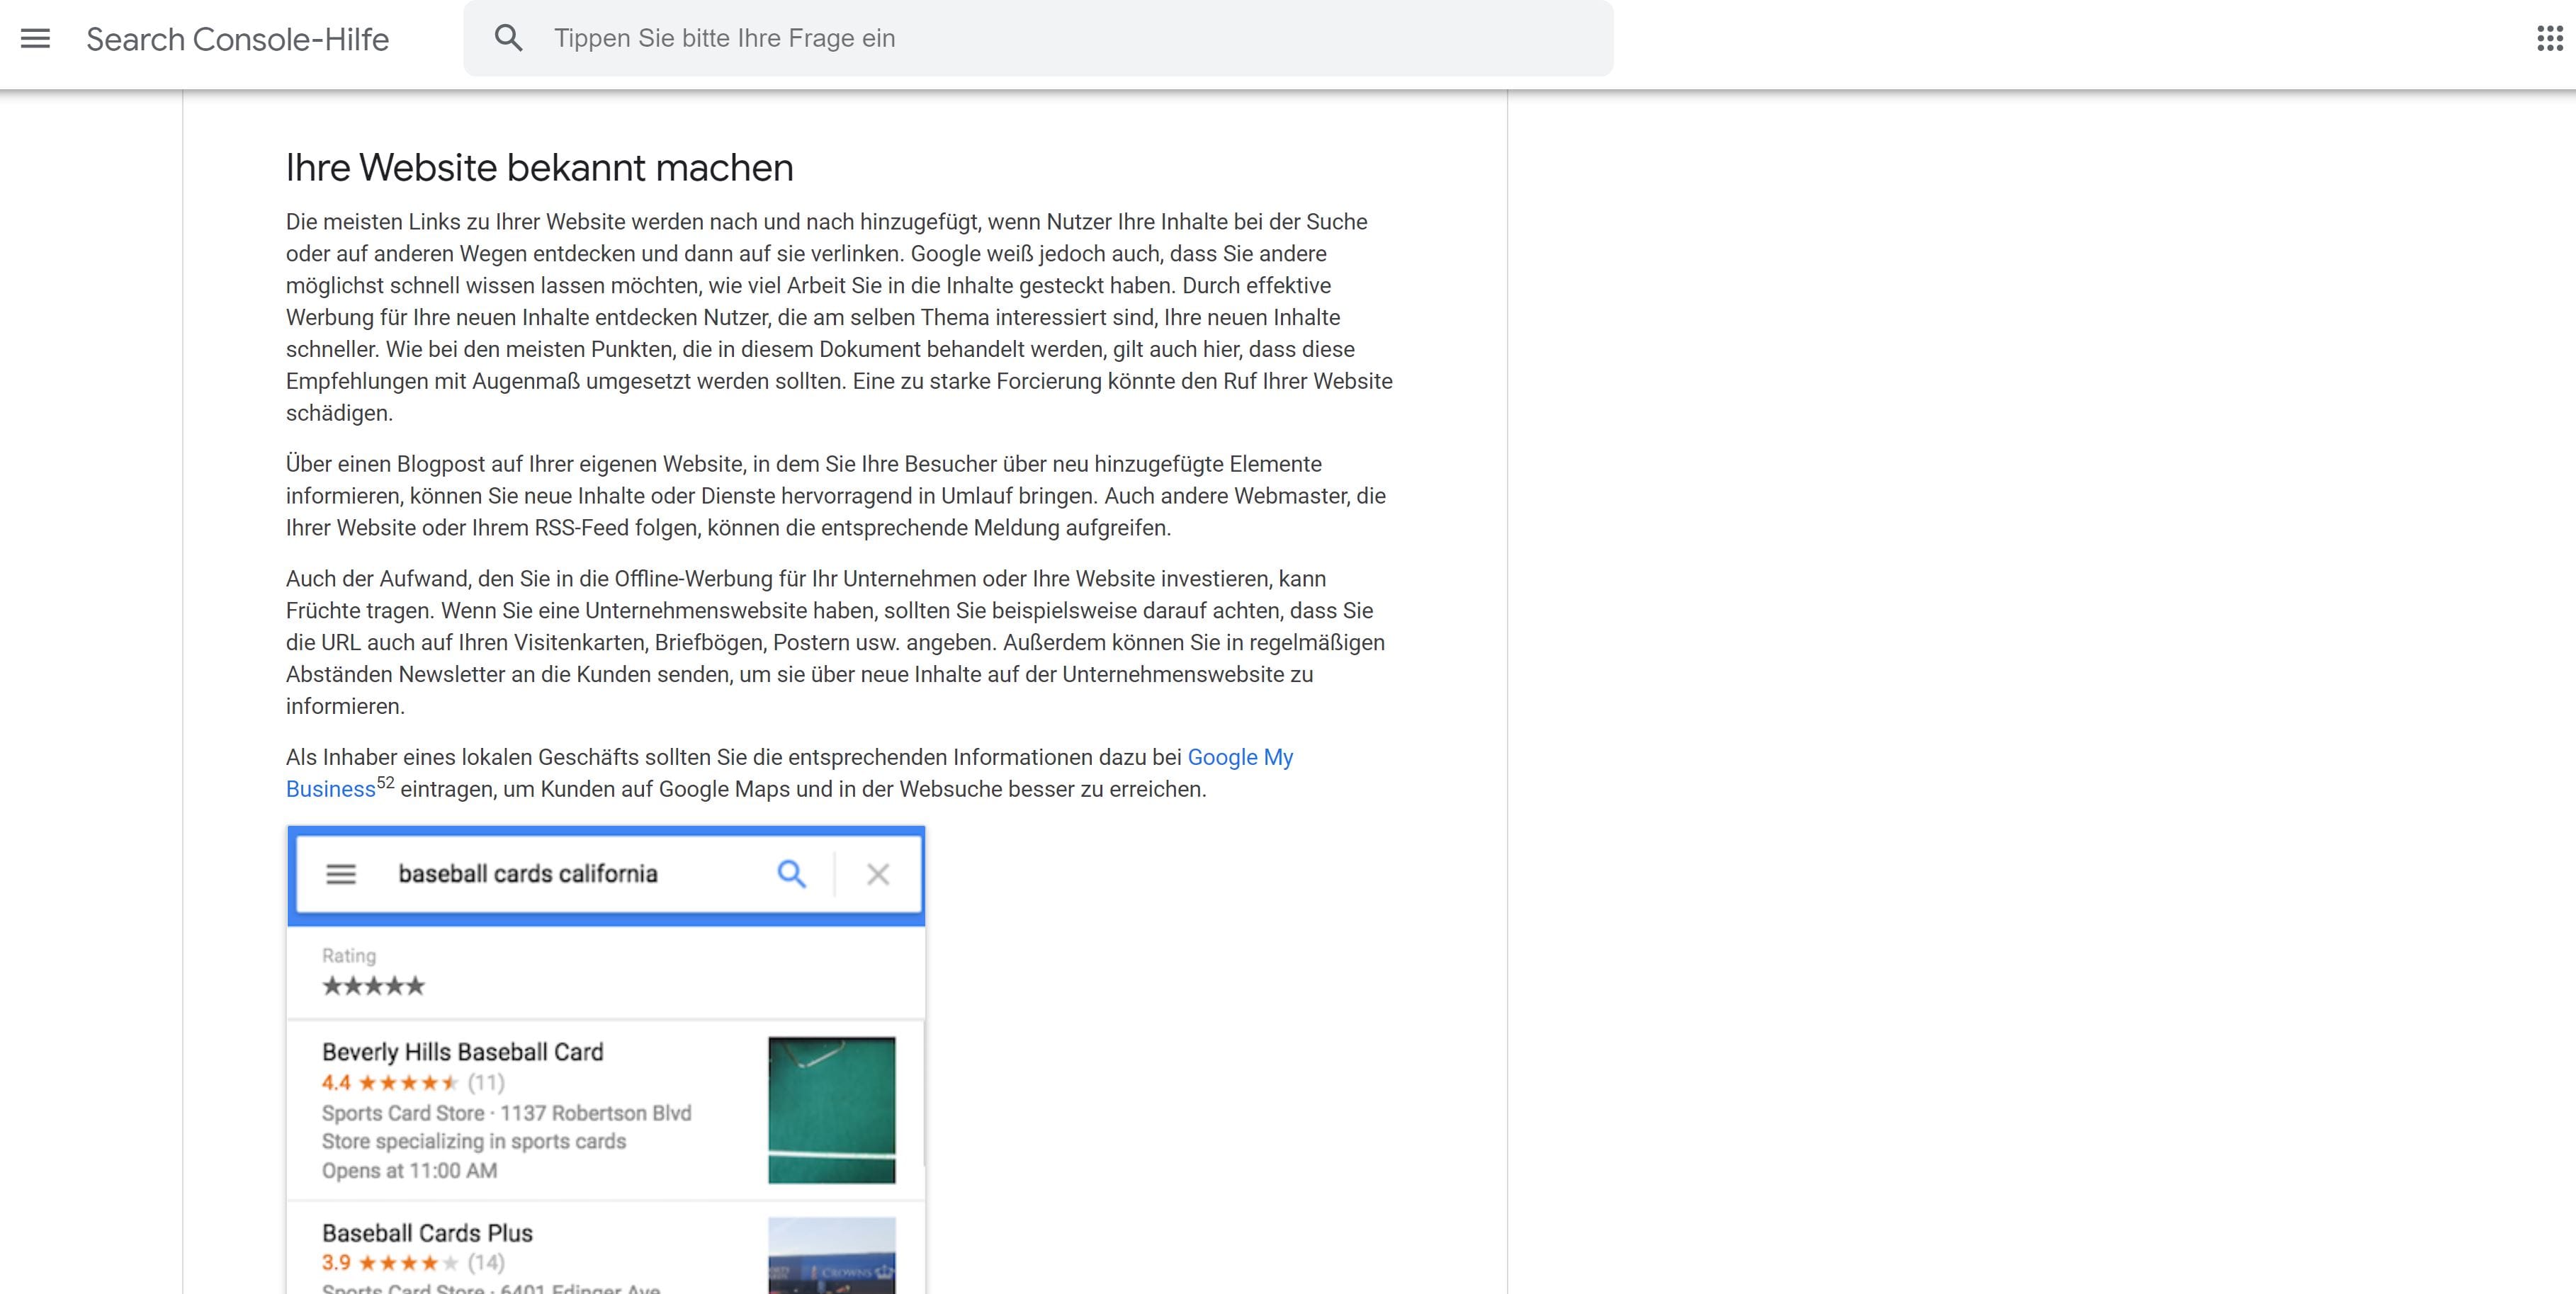Click 'Sports Card Store · 1137 Robertson Blvd'

coord(507,1113)
